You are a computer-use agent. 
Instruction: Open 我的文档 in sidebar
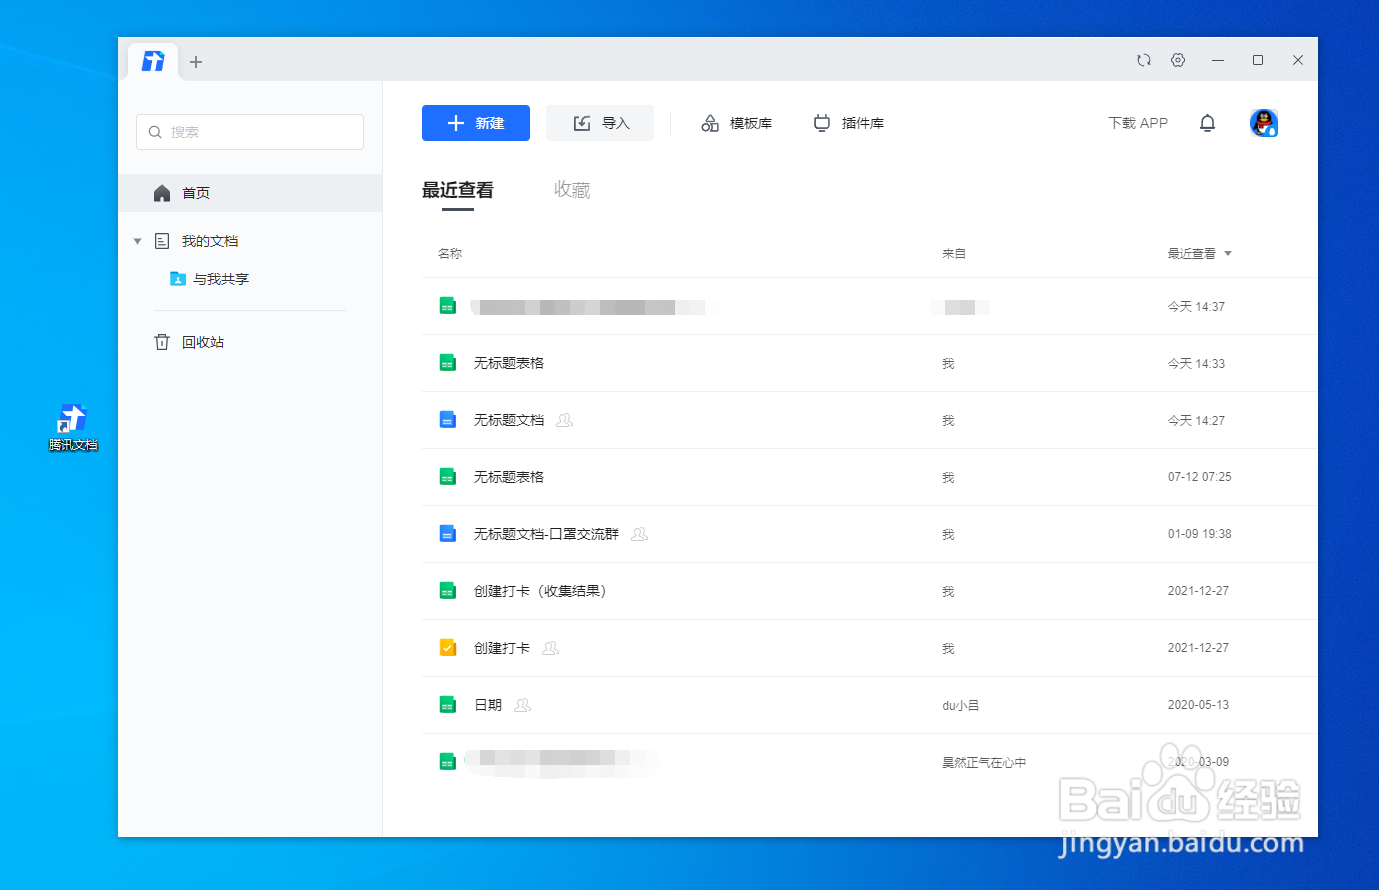(x=210, y=241)
